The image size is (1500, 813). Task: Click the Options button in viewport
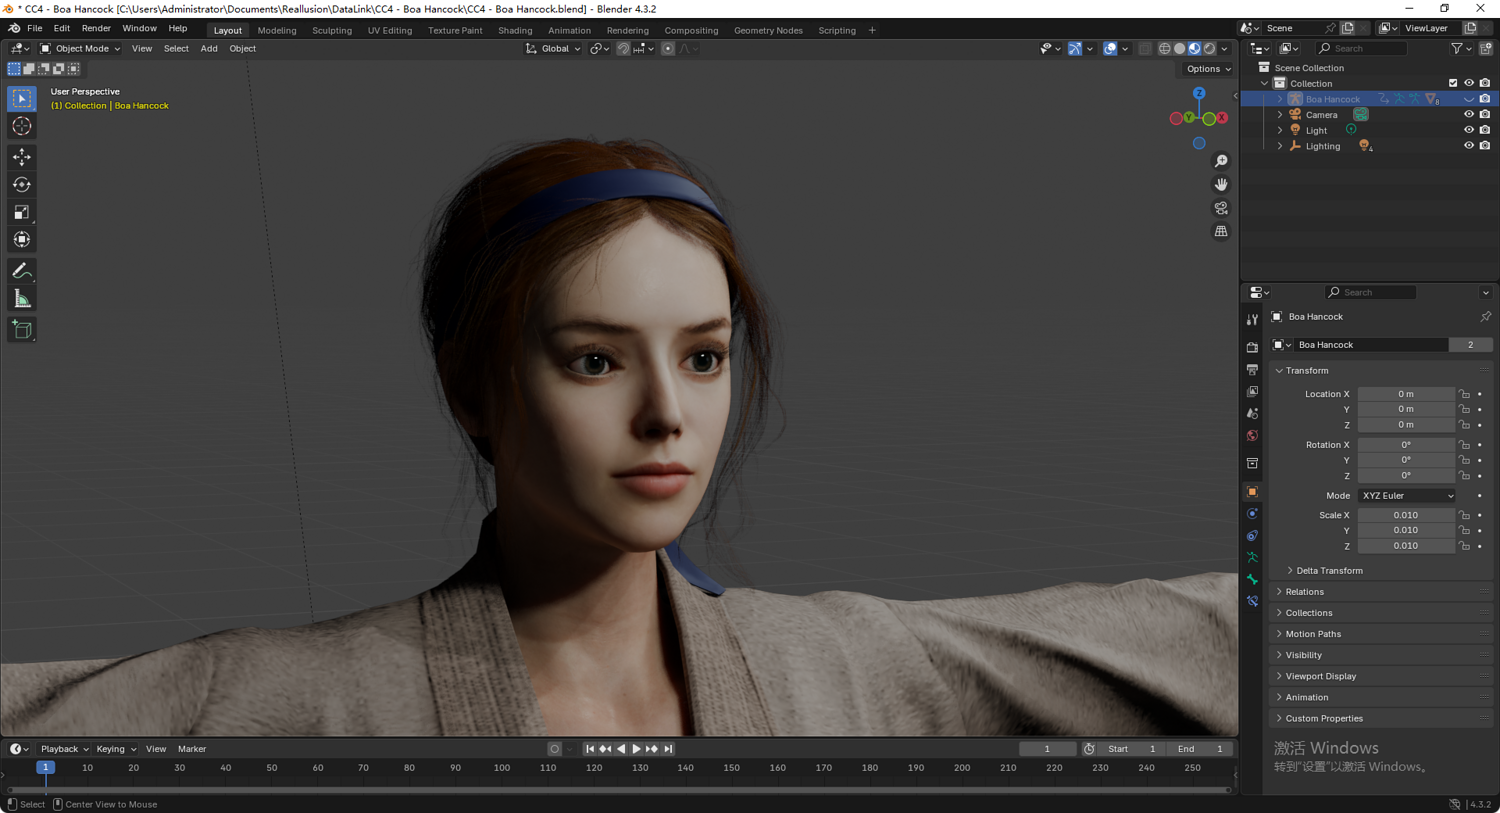point(1207,69)
